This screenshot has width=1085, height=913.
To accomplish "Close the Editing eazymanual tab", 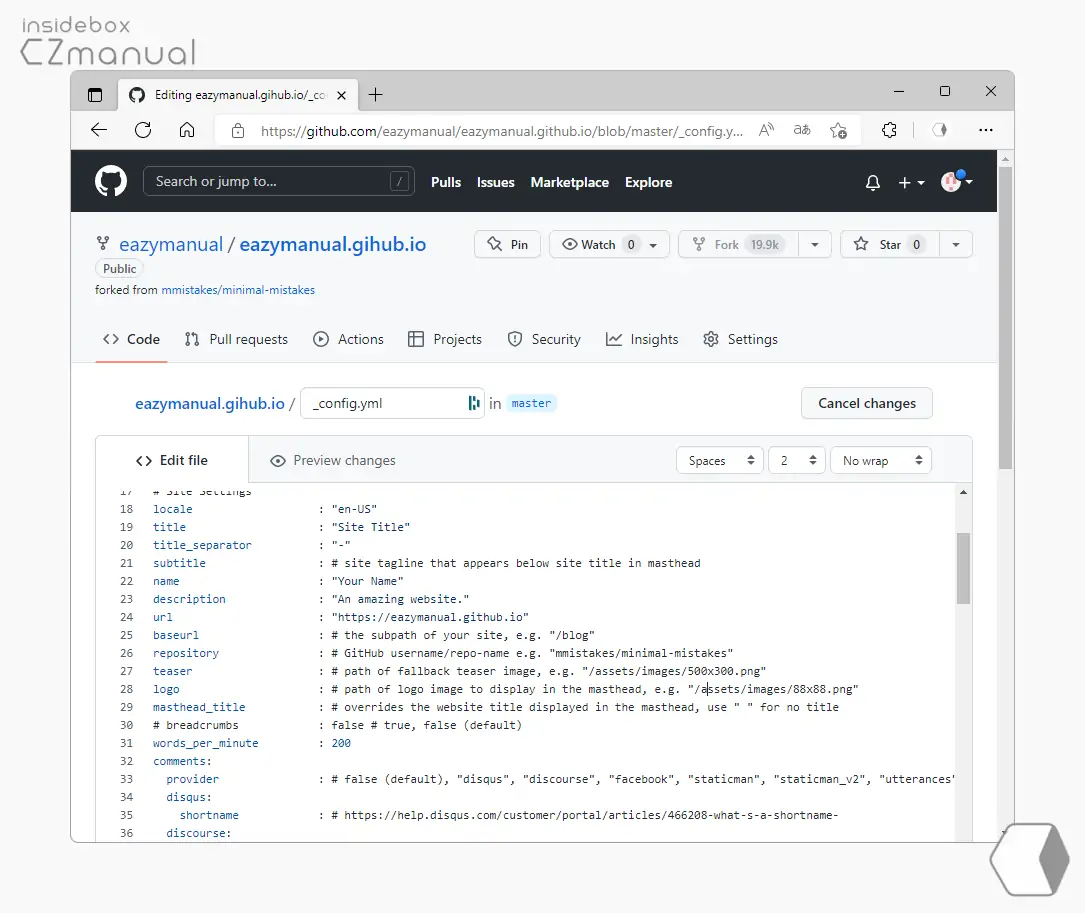I will tap(341, 96).
